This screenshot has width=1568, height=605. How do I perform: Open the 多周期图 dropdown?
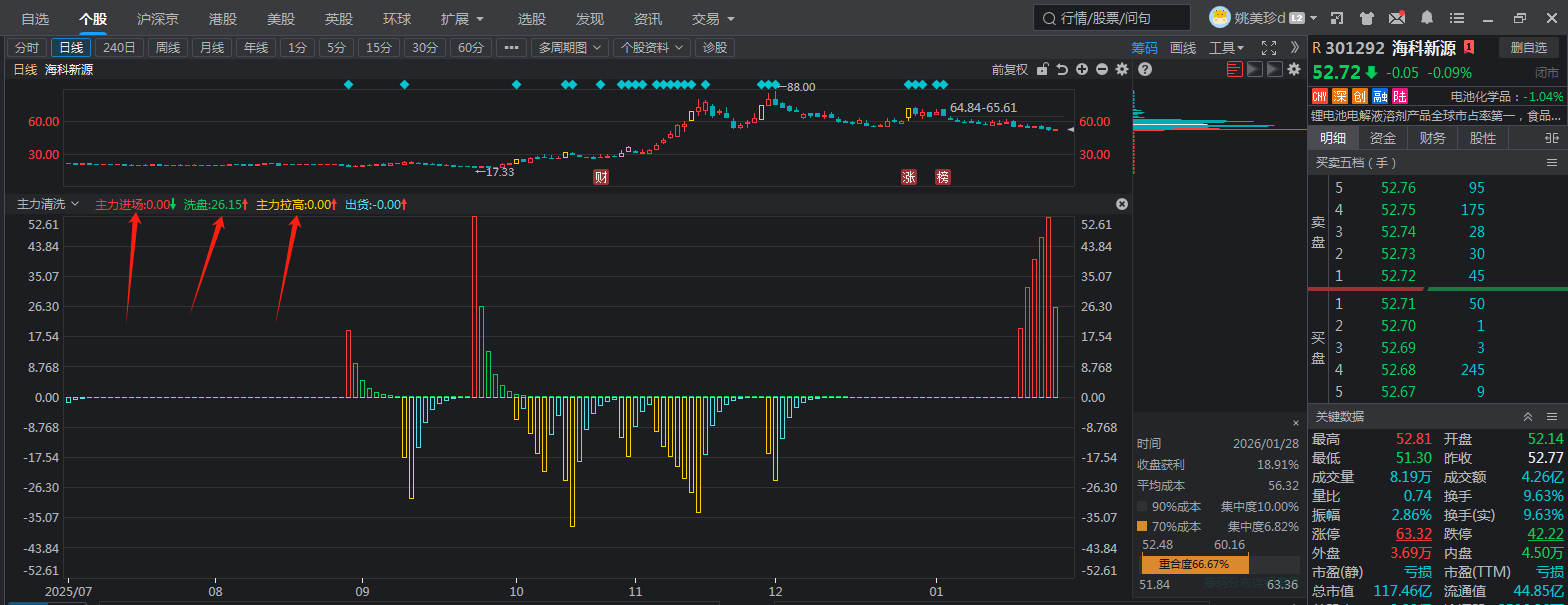click(x=569, y=47)
